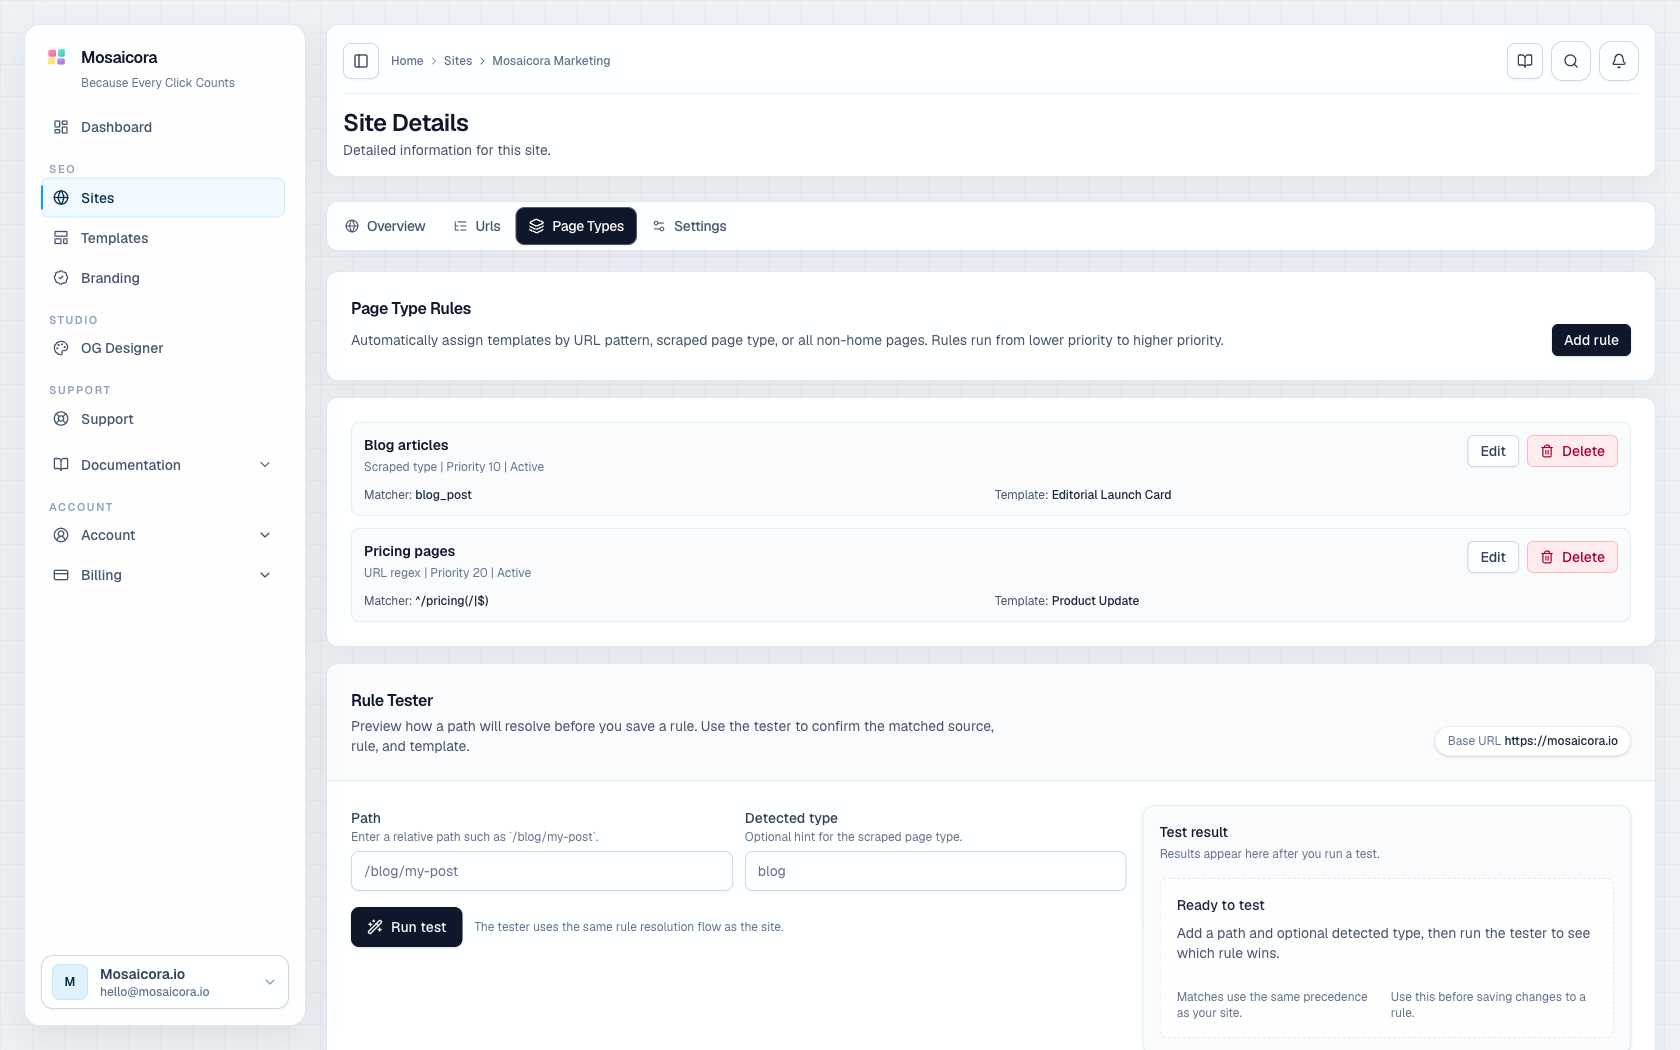Click the 'Pricing pages' rule title
1680x1050 pixels.
click(x=409, y=551)
